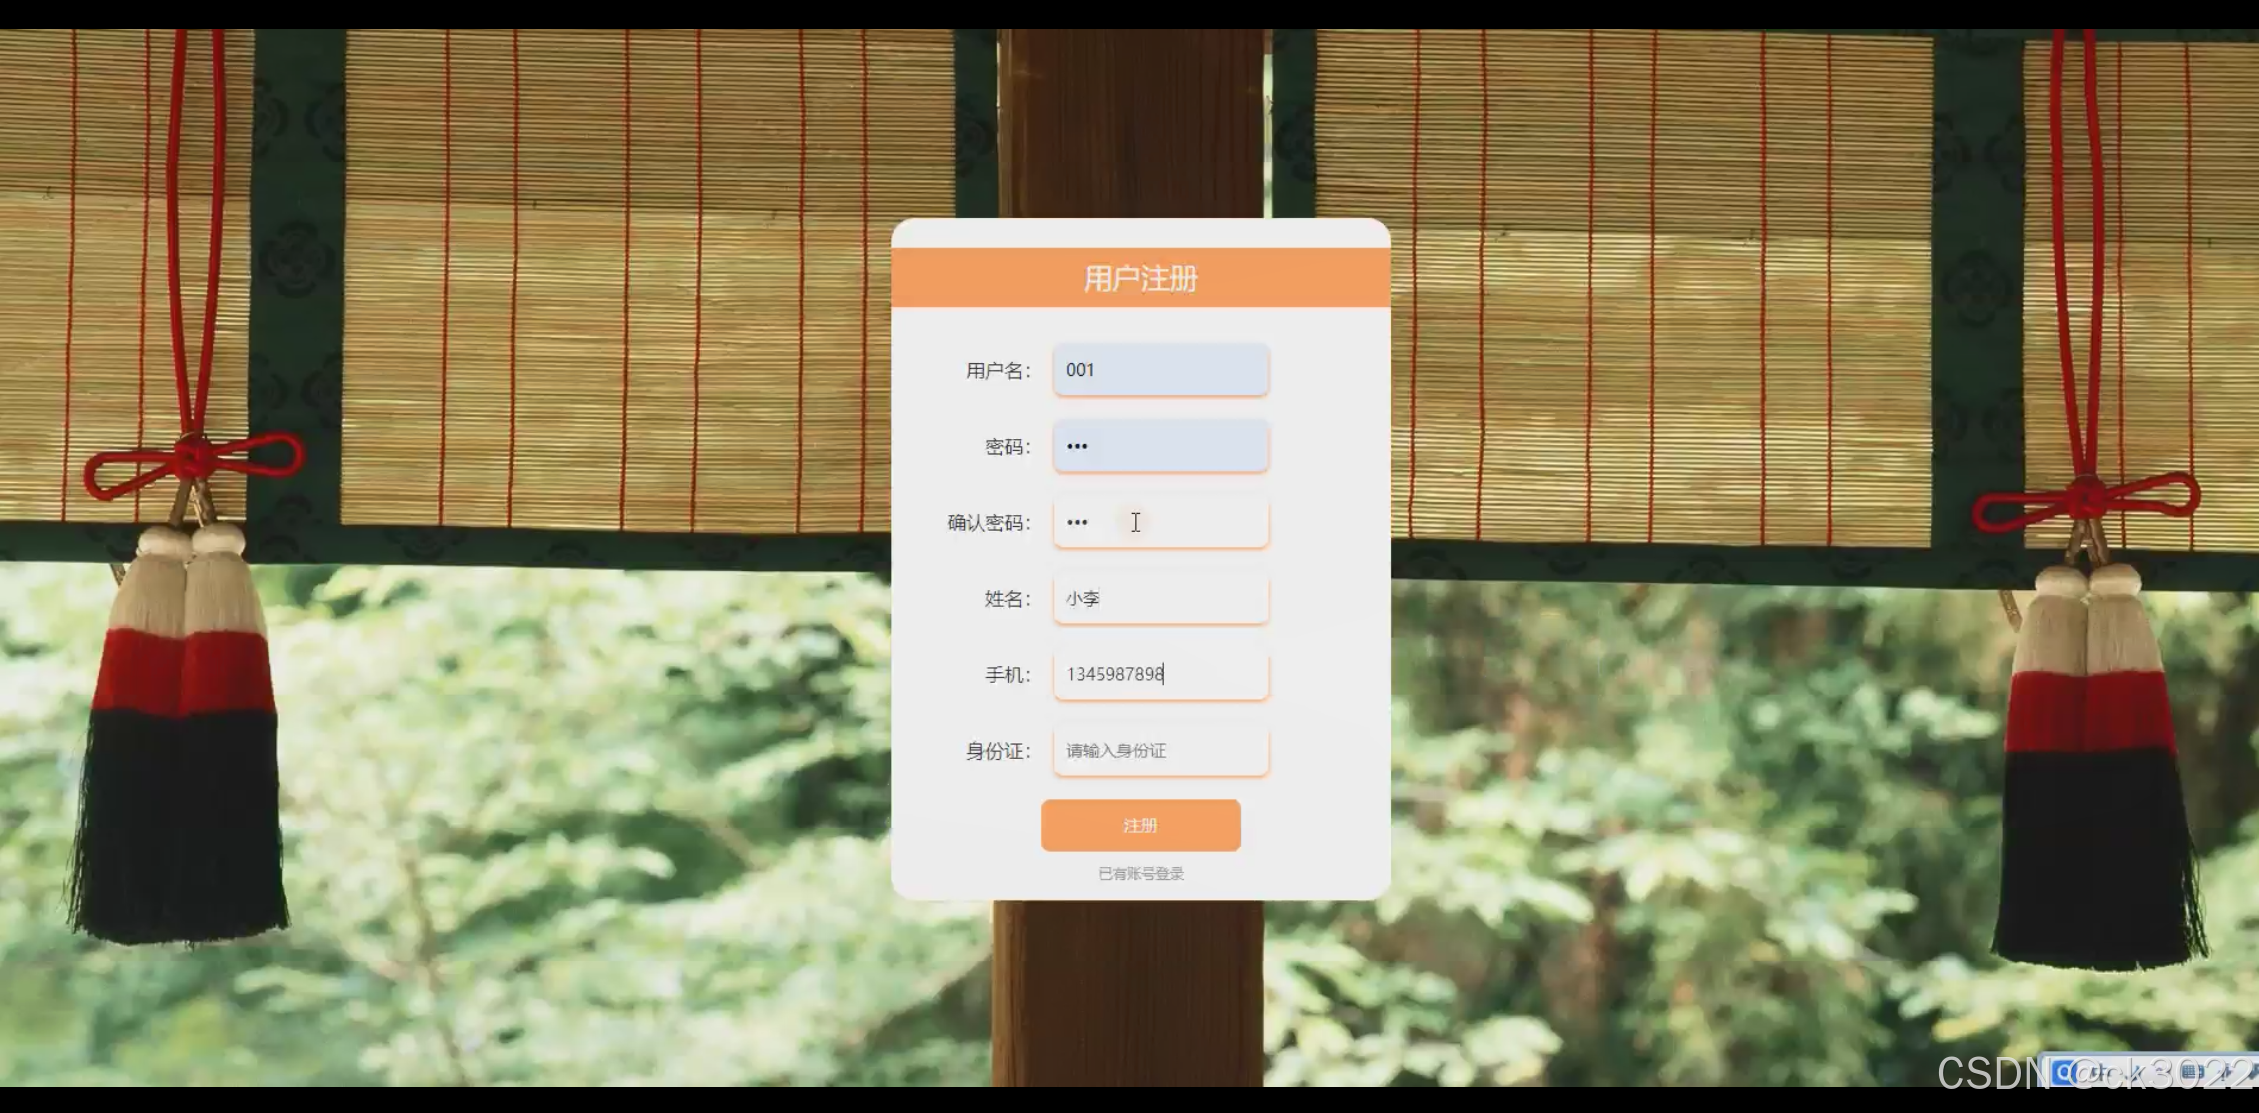Open the 已有账号登录 login link
Viewport: 2259px width, 1113px height.
1140,873
